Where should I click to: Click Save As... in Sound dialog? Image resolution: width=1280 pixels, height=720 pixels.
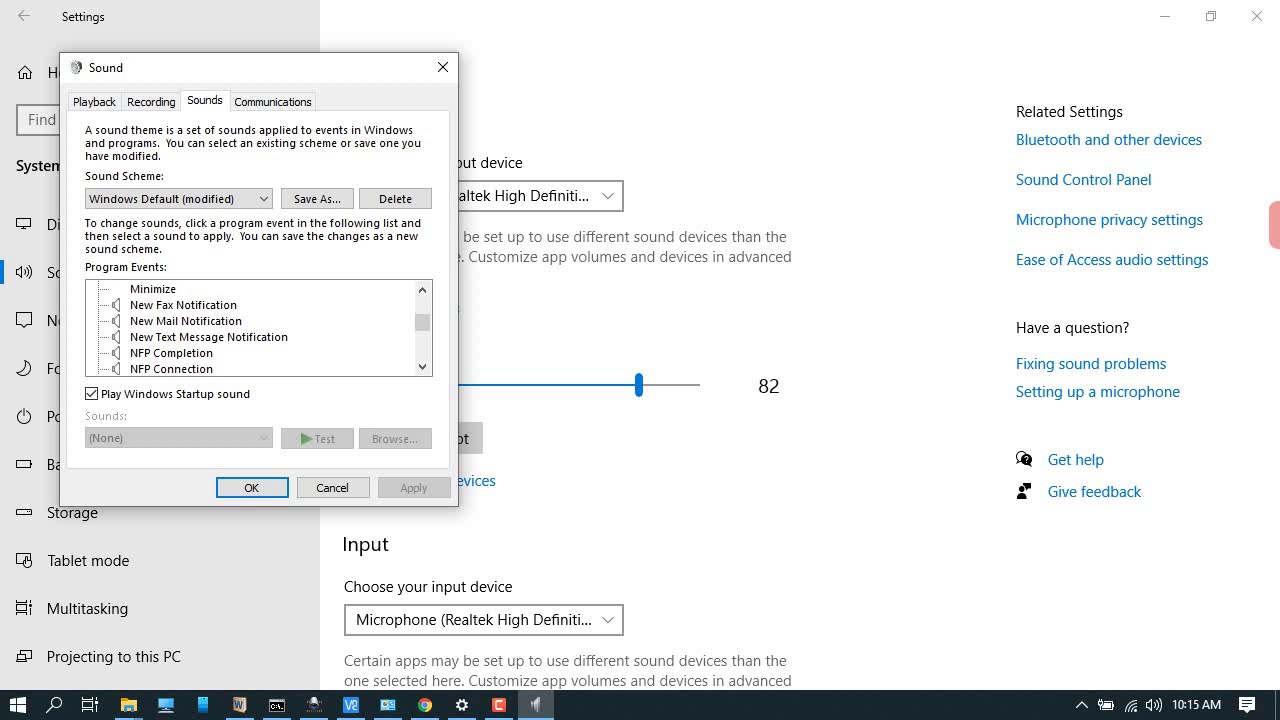pyautogui.click(x=317, y=198)
